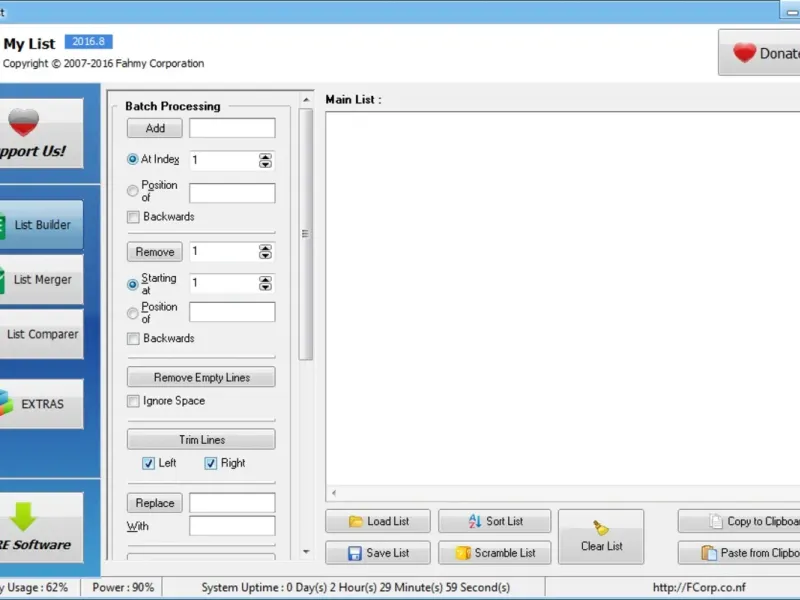
Task: Enable Backwards checkbox under Remove
Action: (133, 339)
